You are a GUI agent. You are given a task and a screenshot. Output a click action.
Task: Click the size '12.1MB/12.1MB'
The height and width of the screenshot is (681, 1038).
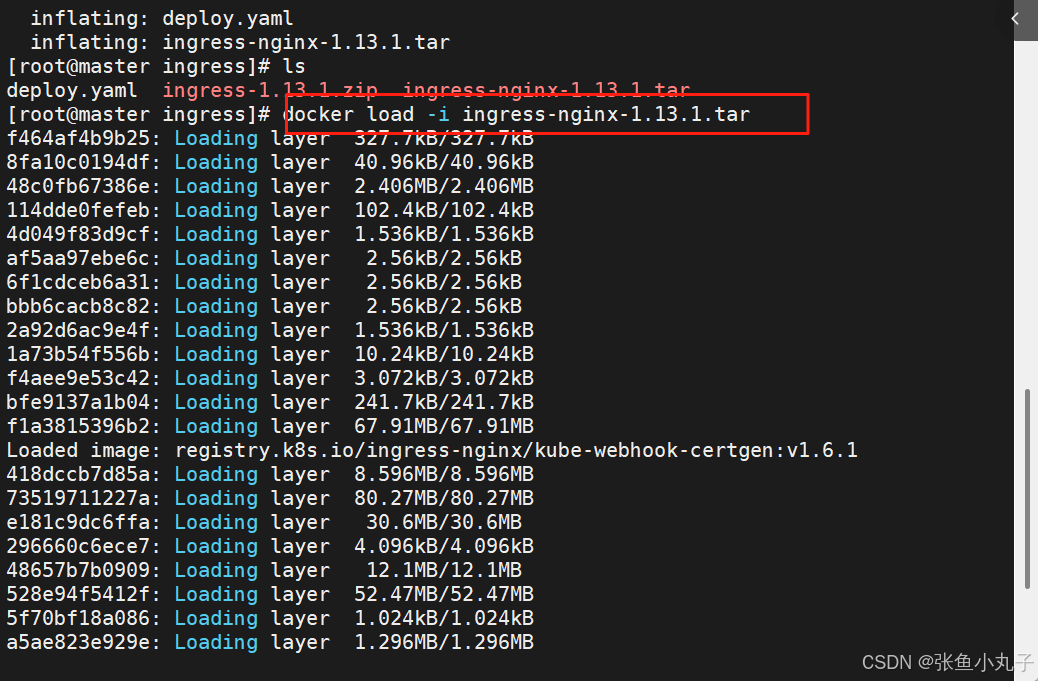point(444,570)
